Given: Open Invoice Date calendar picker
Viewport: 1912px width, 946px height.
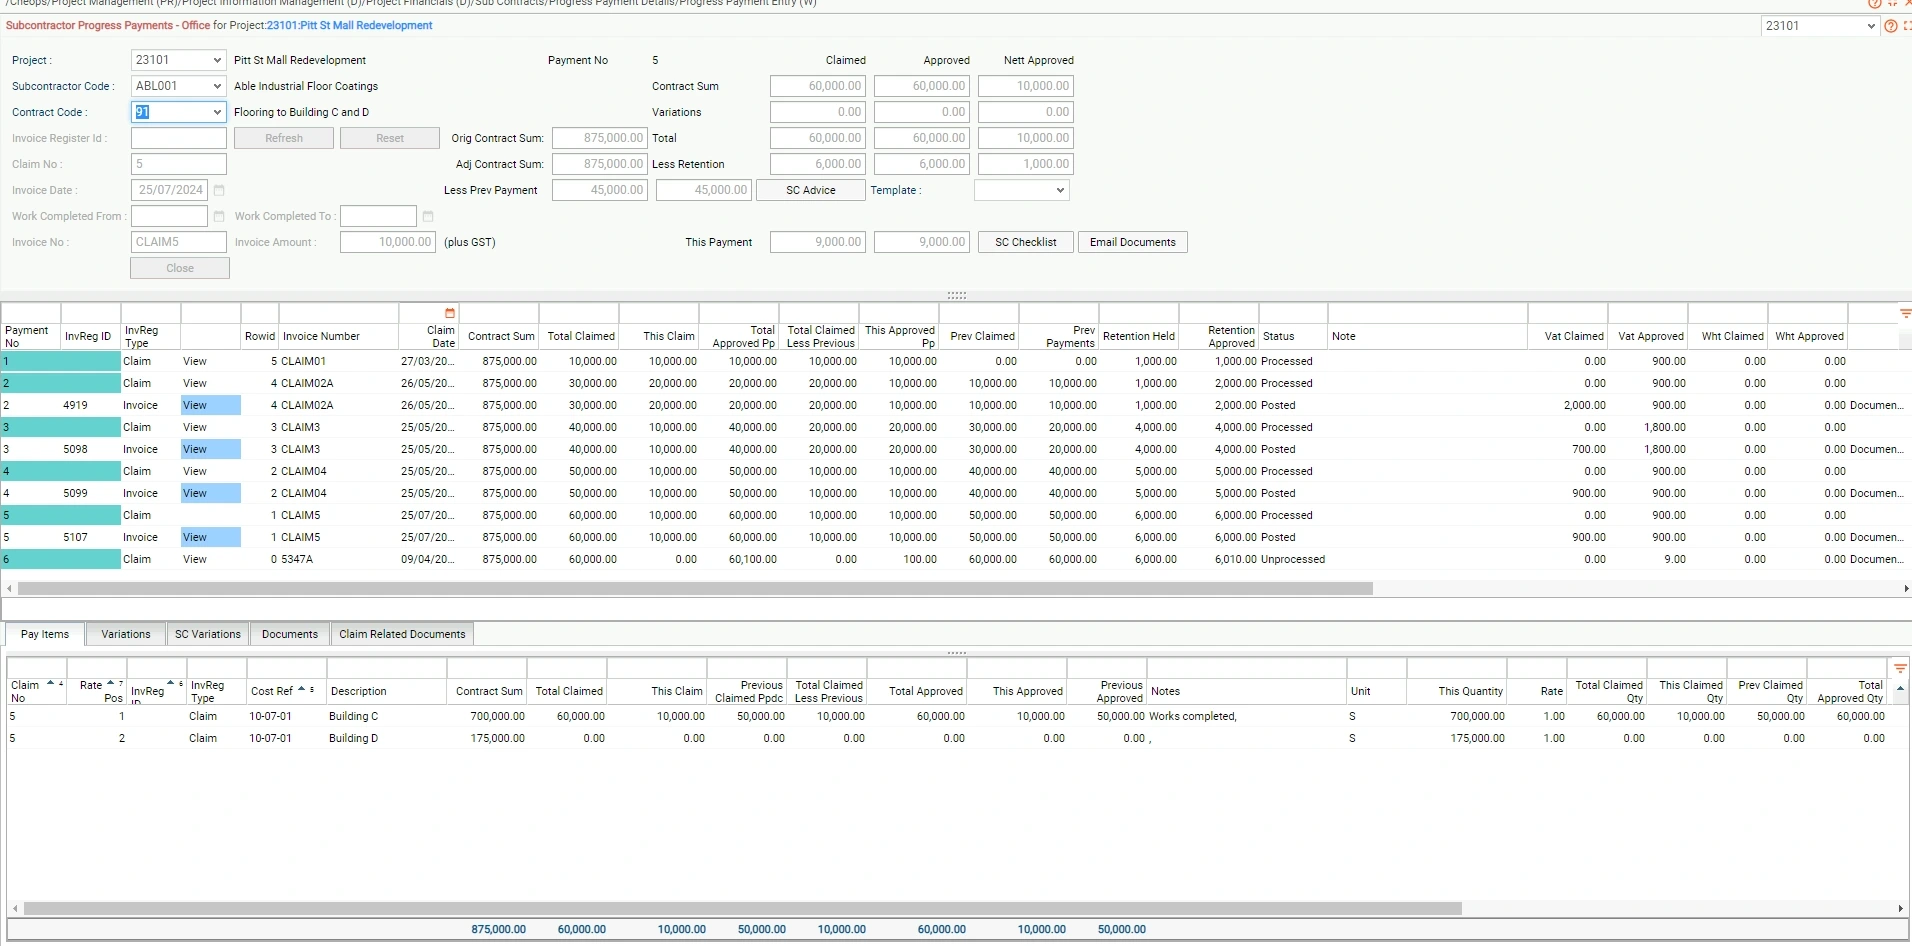Looking at the screenshot, I should click(219, 190).
